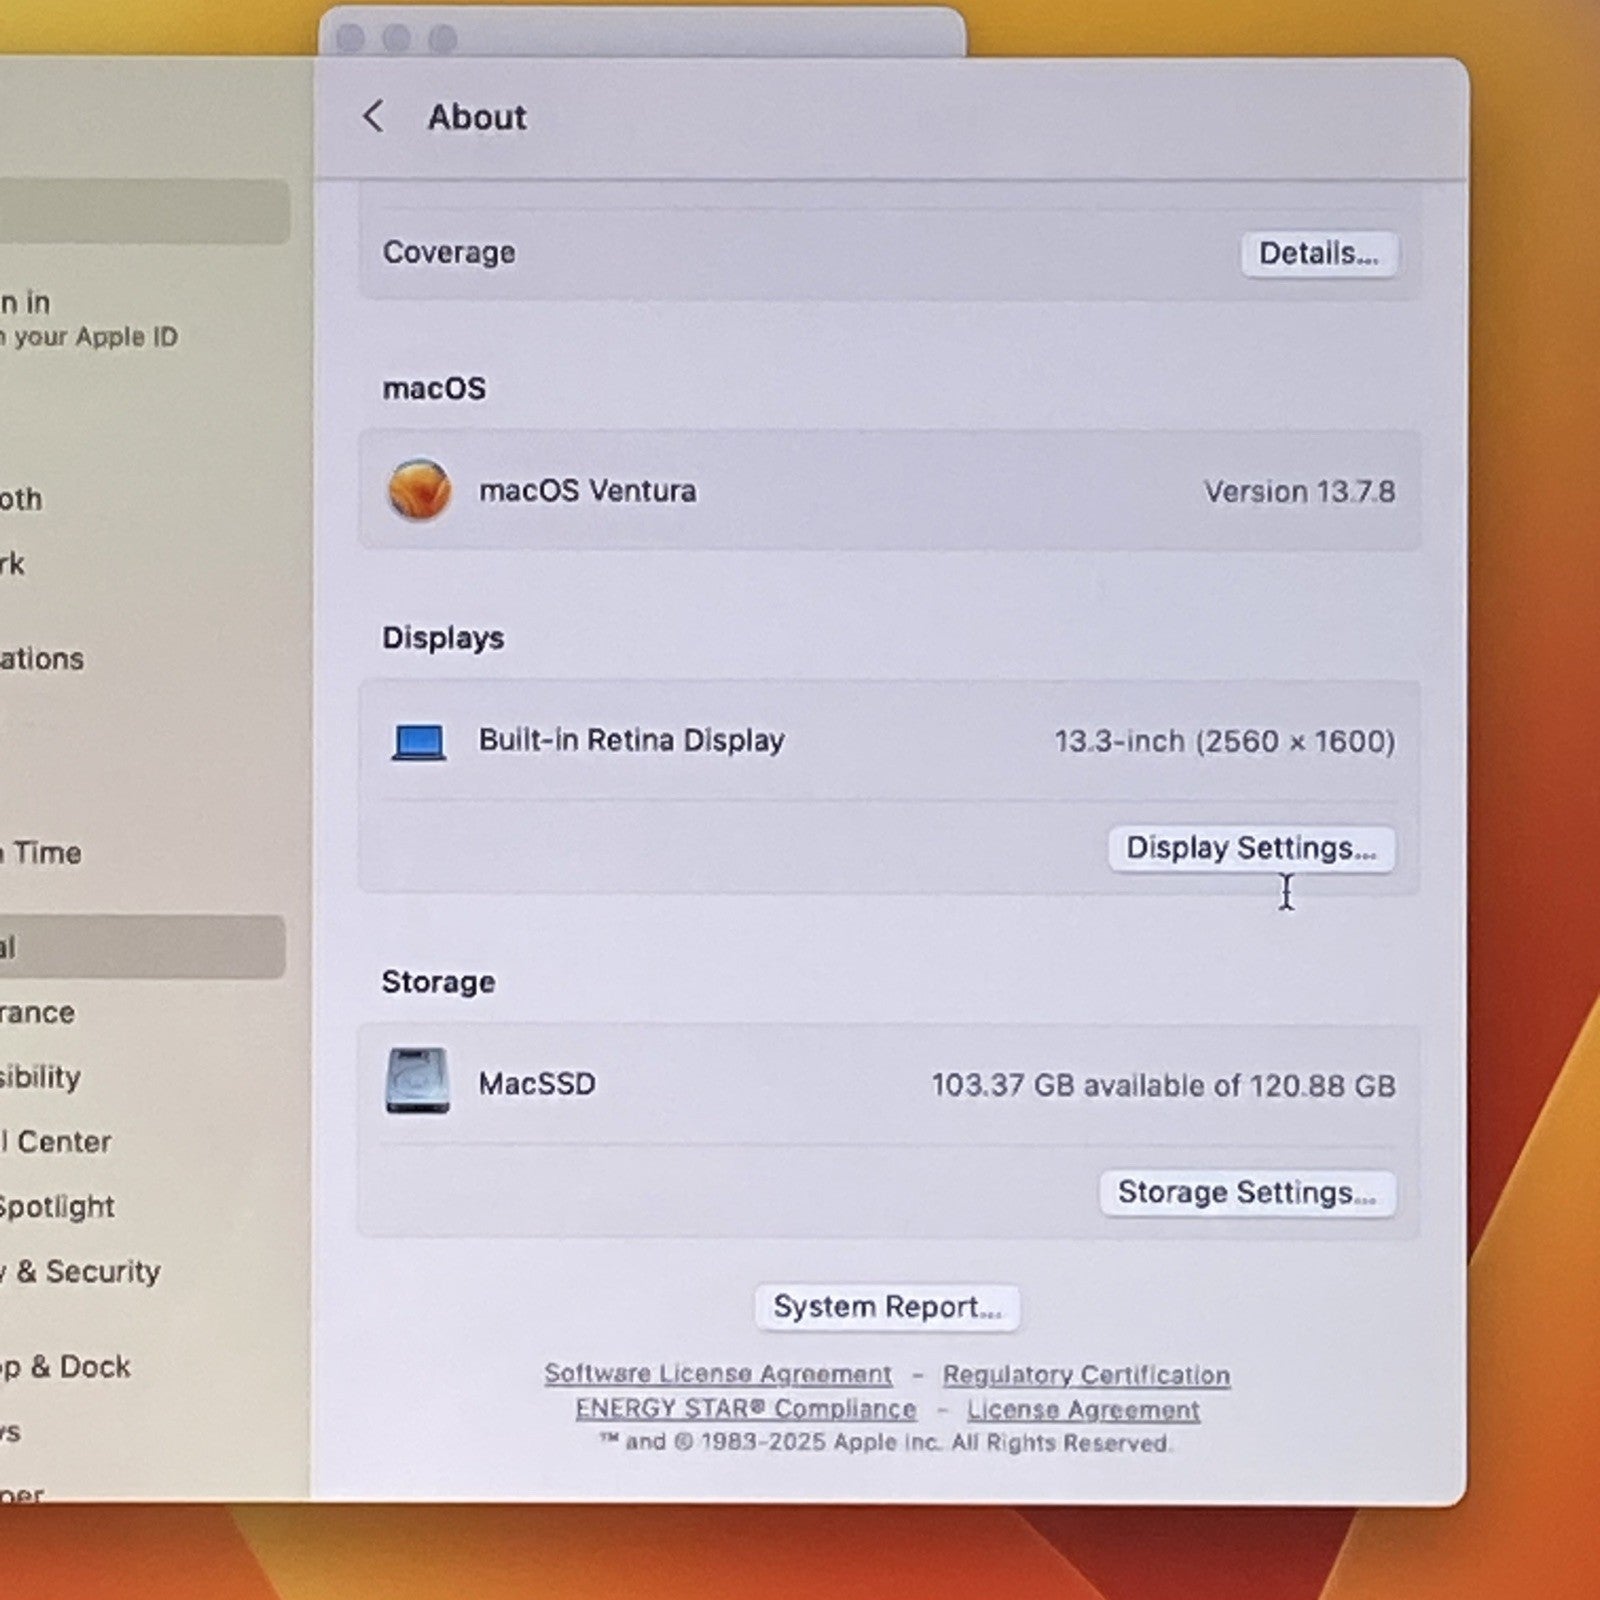Click the MacSSD drive icon

point(418,1081)
